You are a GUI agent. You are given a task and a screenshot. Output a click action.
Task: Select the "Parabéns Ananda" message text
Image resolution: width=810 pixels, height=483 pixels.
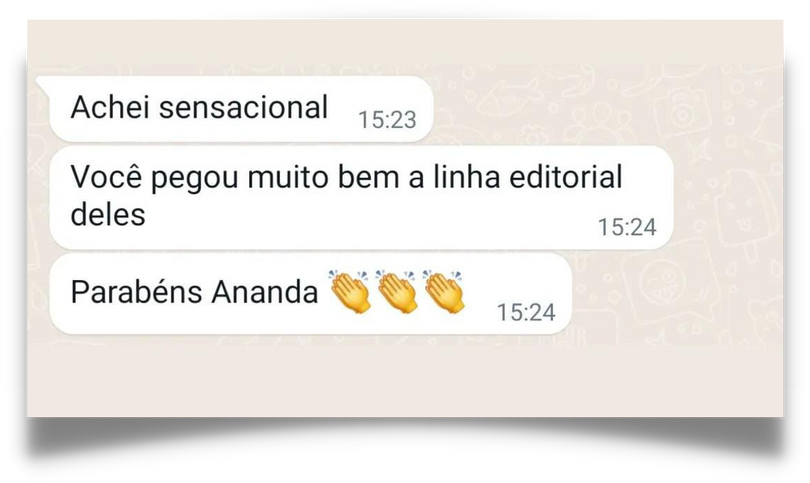coord(194,292)
